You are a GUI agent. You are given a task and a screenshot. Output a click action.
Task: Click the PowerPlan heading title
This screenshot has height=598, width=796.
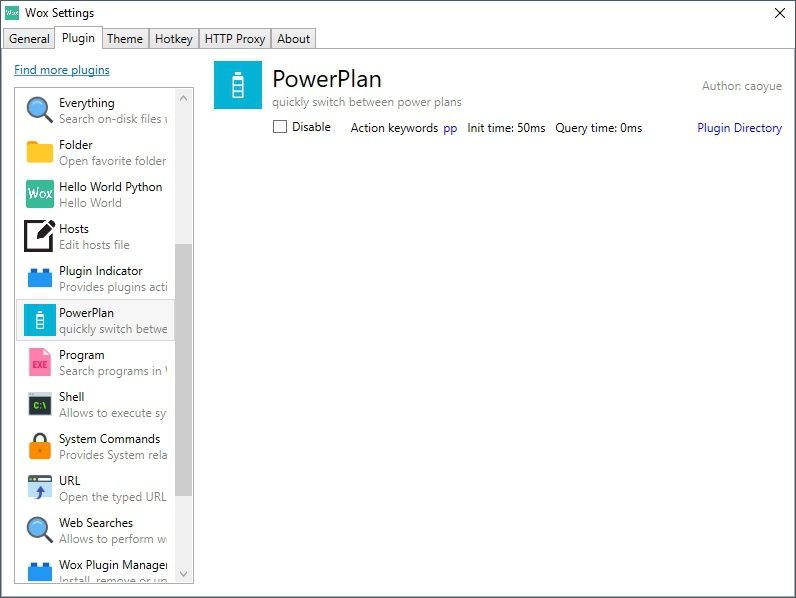327,79
